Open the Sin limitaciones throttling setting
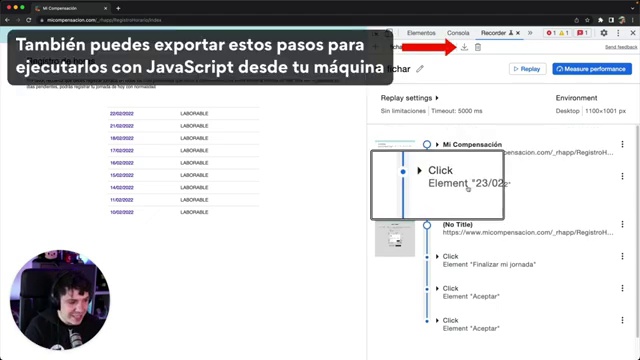640x360 pixels. click(x=403, y=111)
